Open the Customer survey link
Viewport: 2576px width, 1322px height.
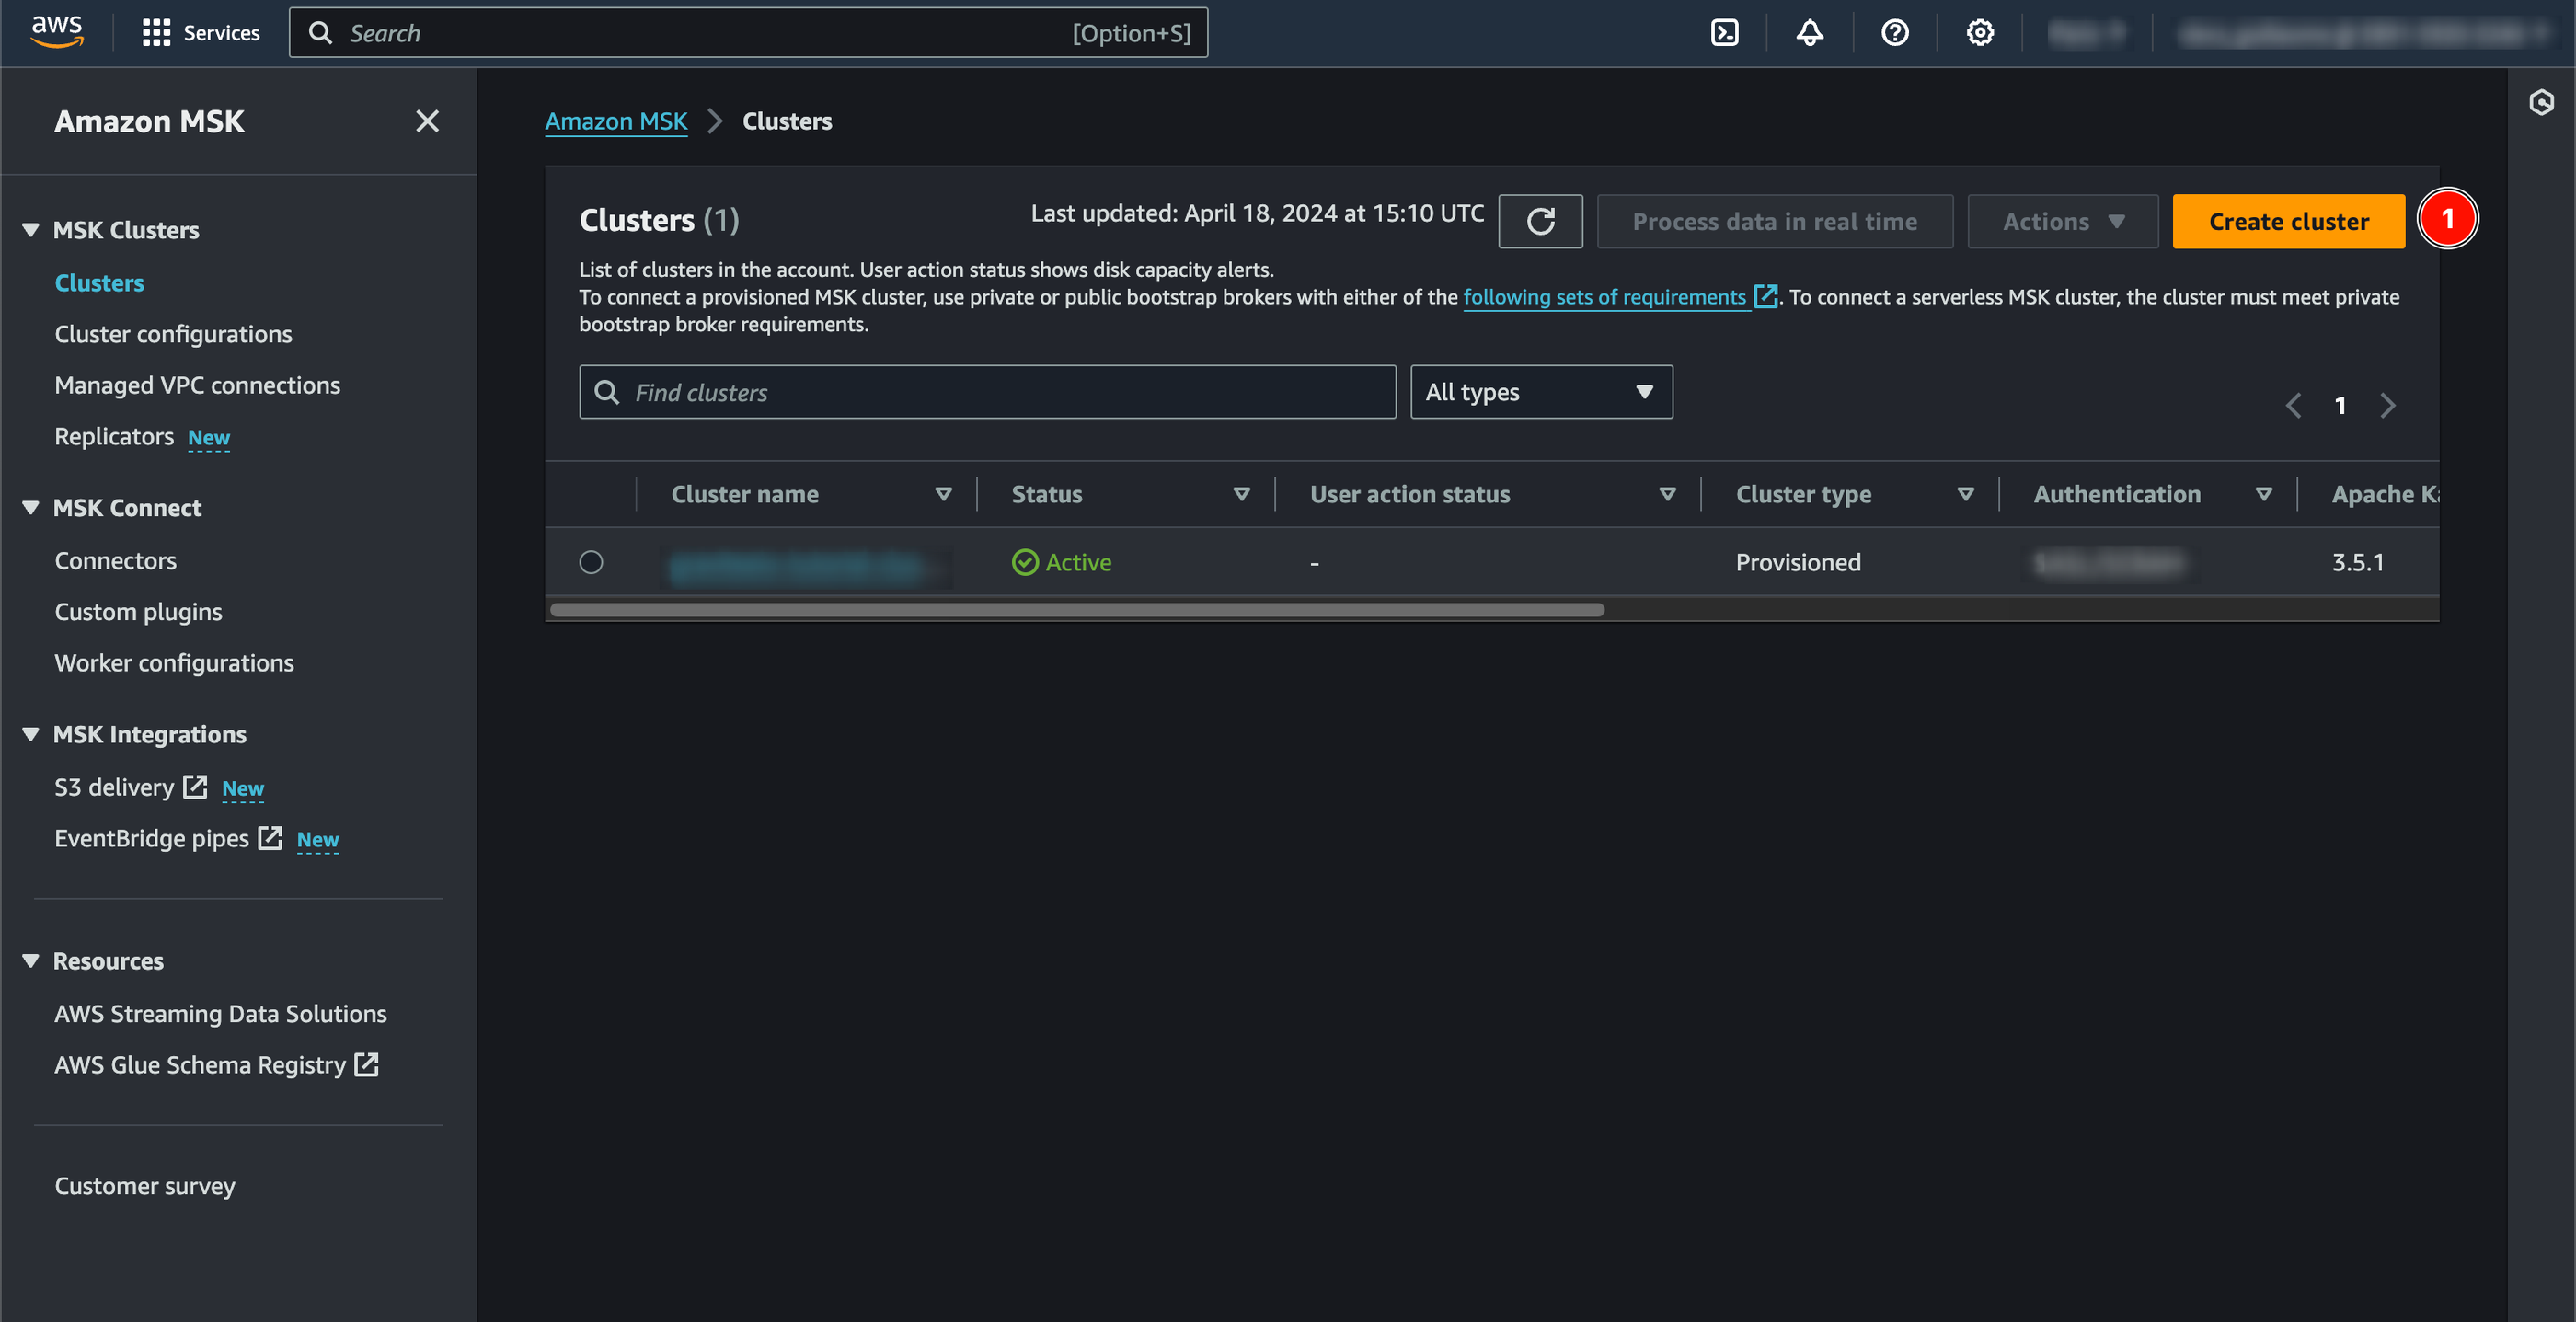click(145, 1186)
